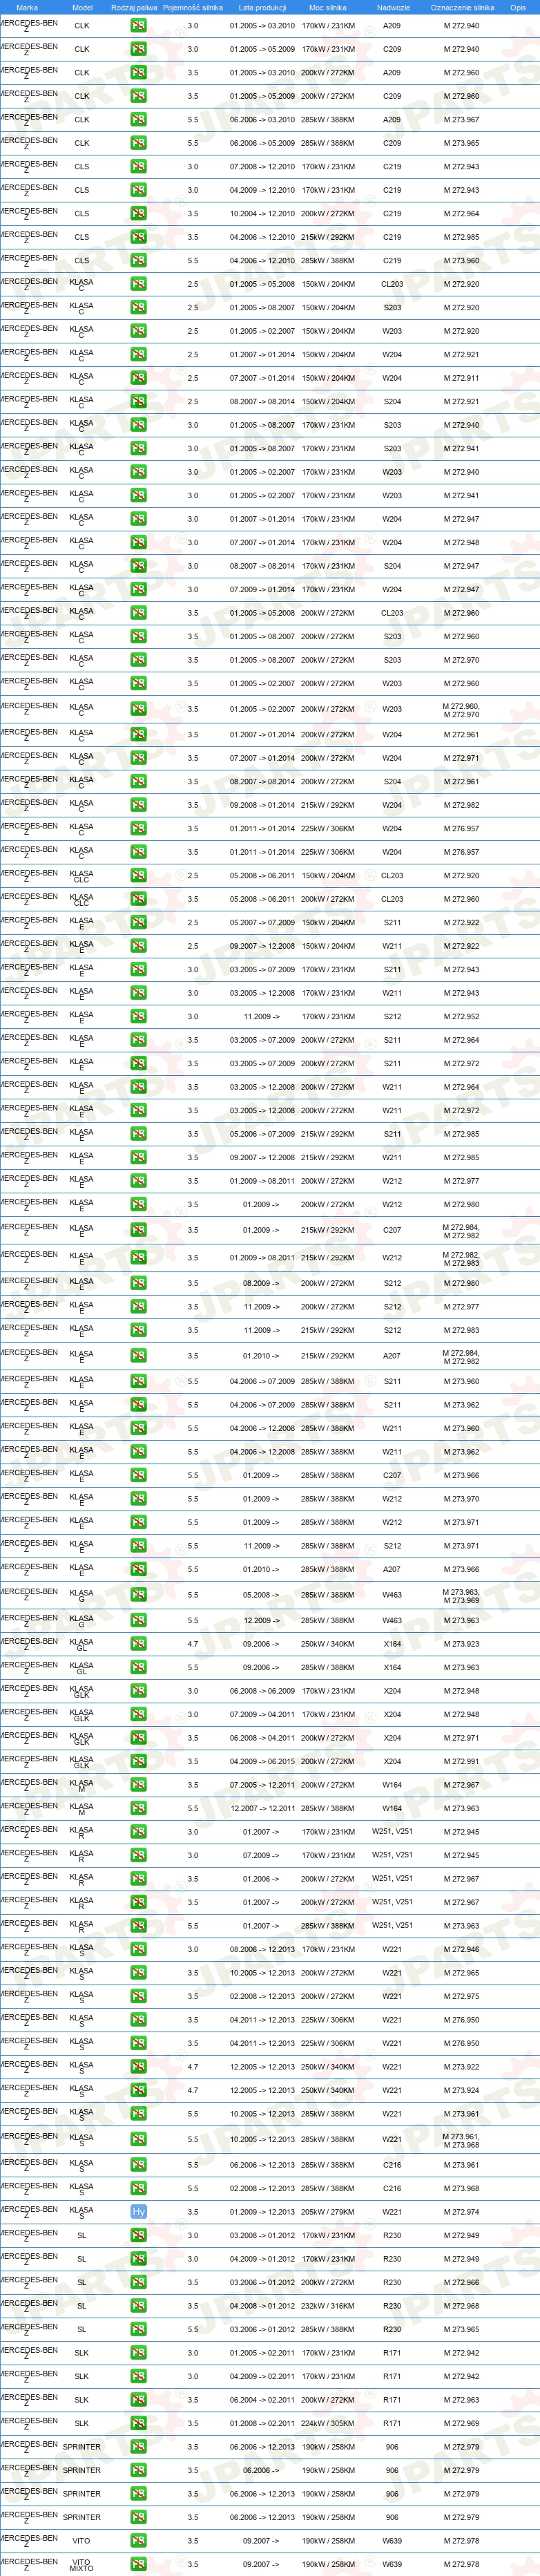Click fuel icon in W164 M 273.963 row
Screen dimensions: 540x2576
pyautogui.click(x=138, y=1808)
